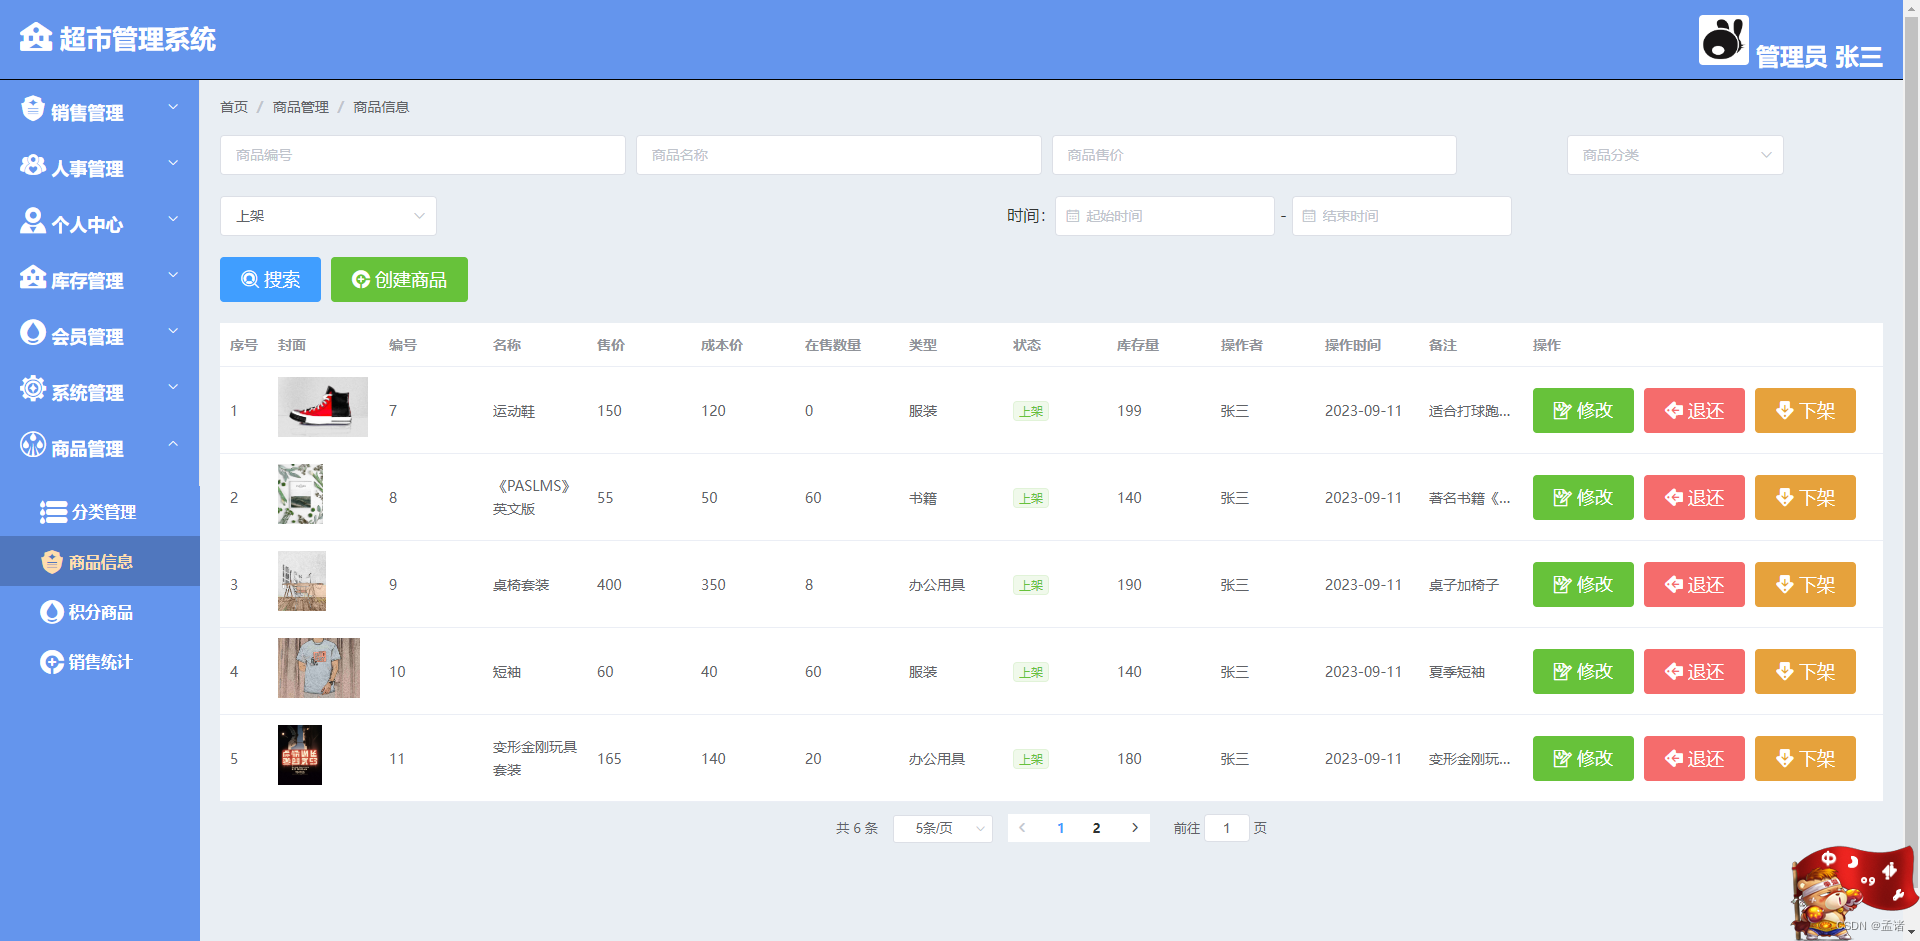The image size is (1920, 941).
Task: Click the 商品名称 input field
Action: tap(838, 155)
